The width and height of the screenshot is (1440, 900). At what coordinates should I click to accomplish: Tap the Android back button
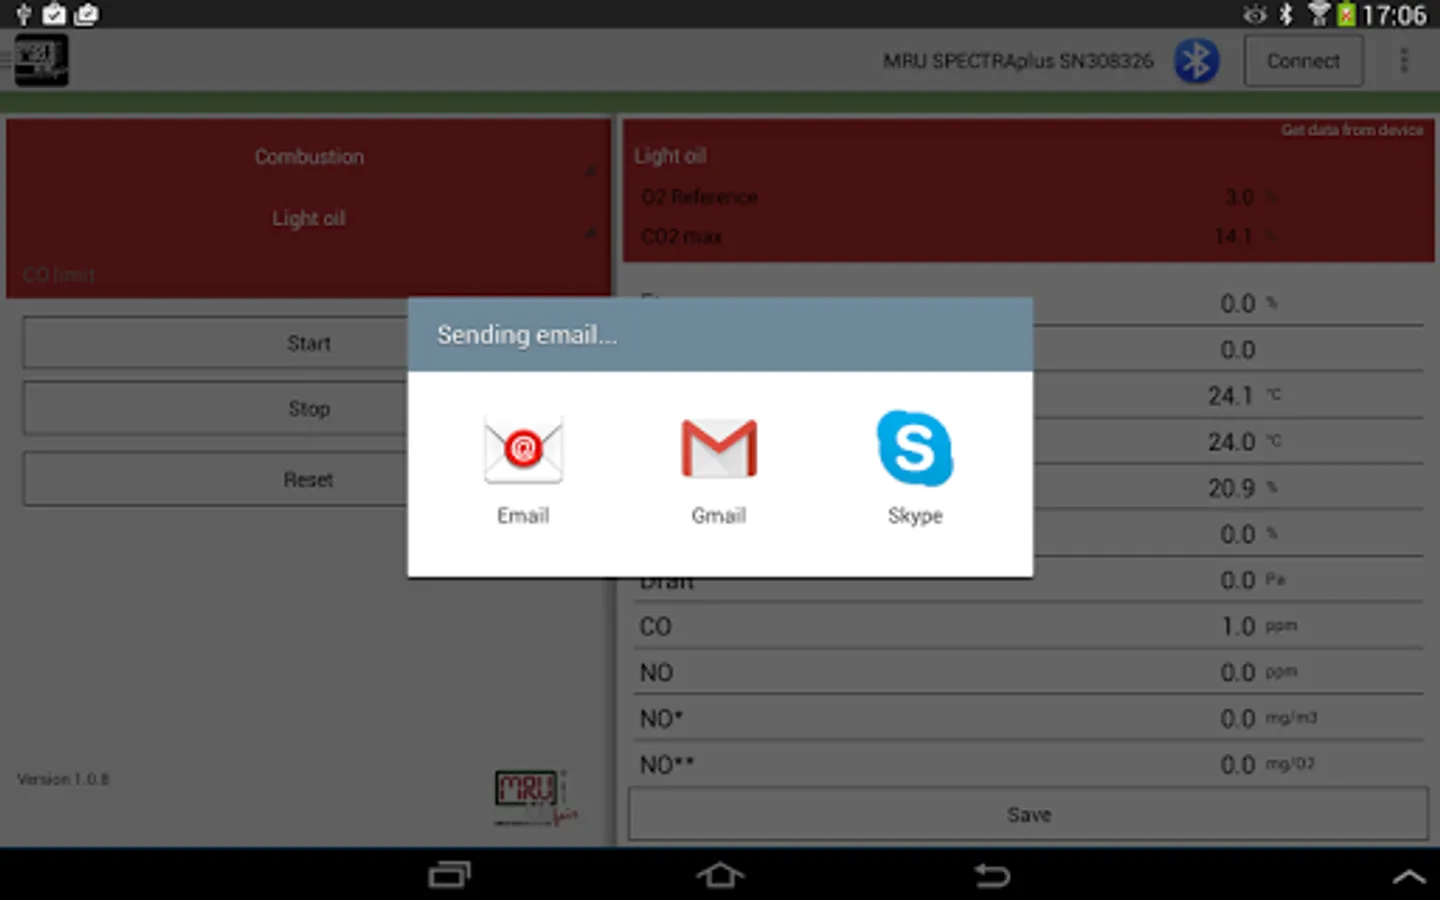(x=992, y=876)
